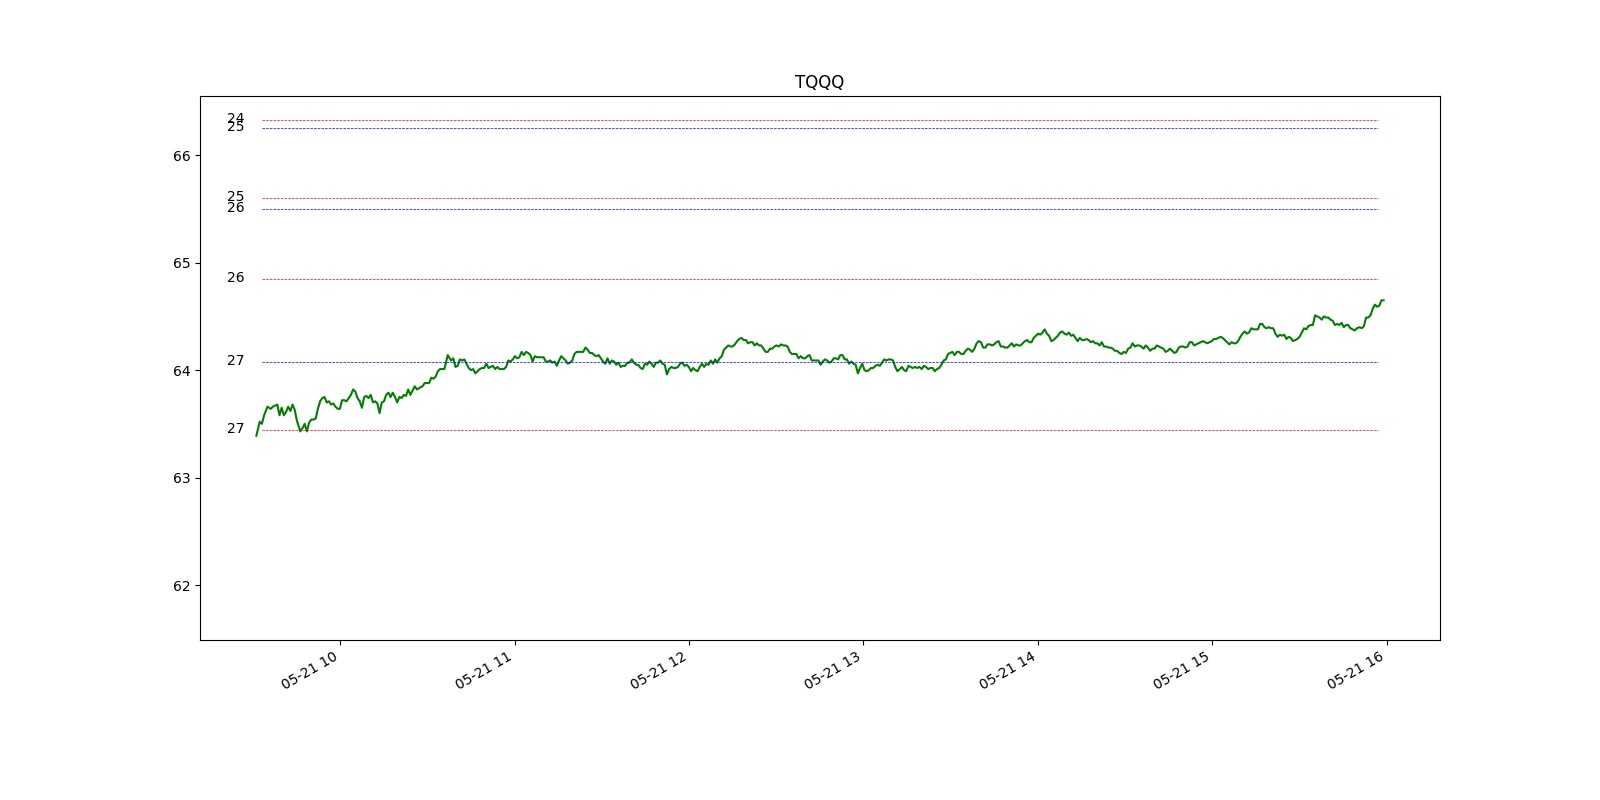1600x800 pixels.
Task: Click the 26 label on the blue dashed line
Action: click(235, 207)
